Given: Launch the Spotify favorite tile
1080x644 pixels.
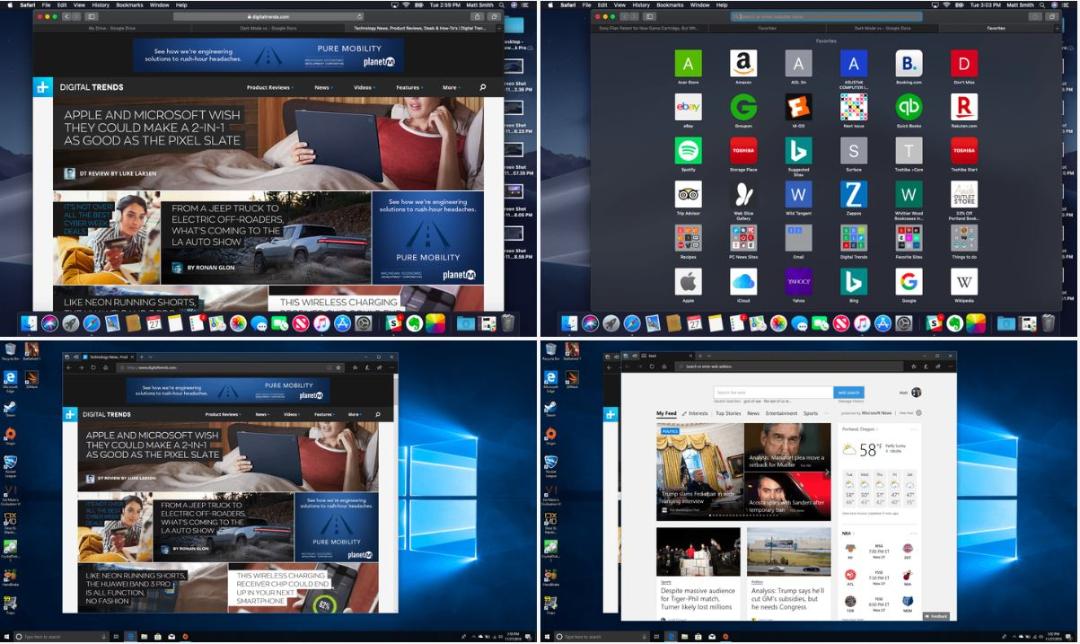Looking at the screenshot, I should pos(688,151).
